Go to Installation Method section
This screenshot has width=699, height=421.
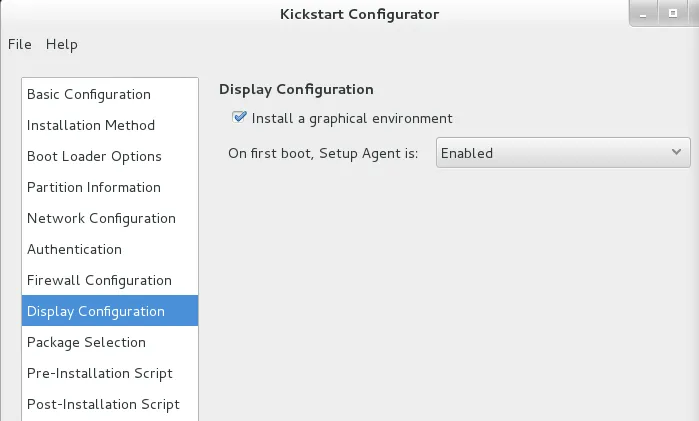click(x=91, y=125)
